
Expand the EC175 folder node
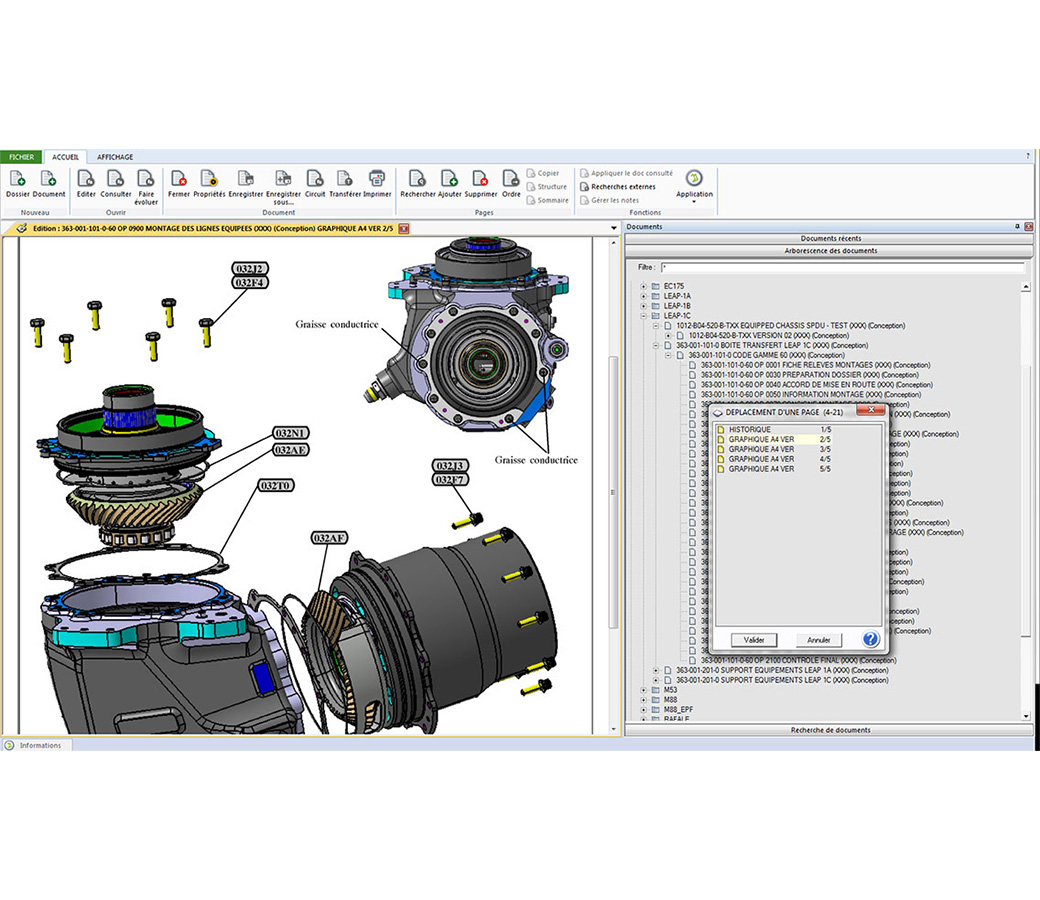pyautogui.click(x=644, y=286)
